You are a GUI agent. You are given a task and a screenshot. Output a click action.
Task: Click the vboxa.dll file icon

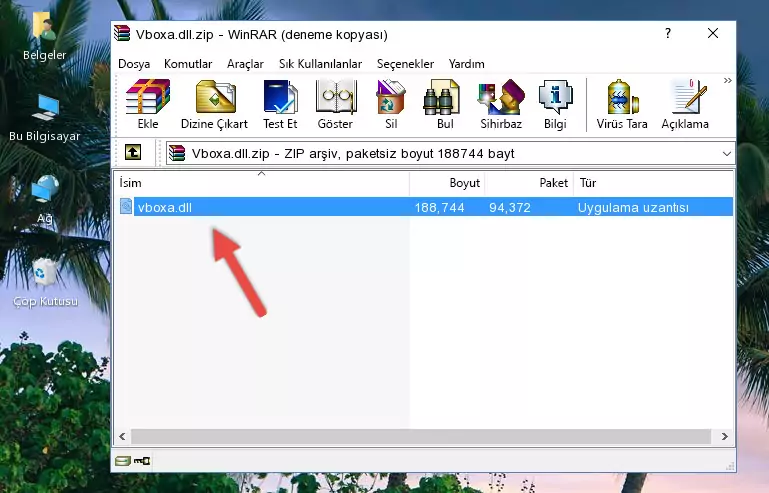[126, 207]
